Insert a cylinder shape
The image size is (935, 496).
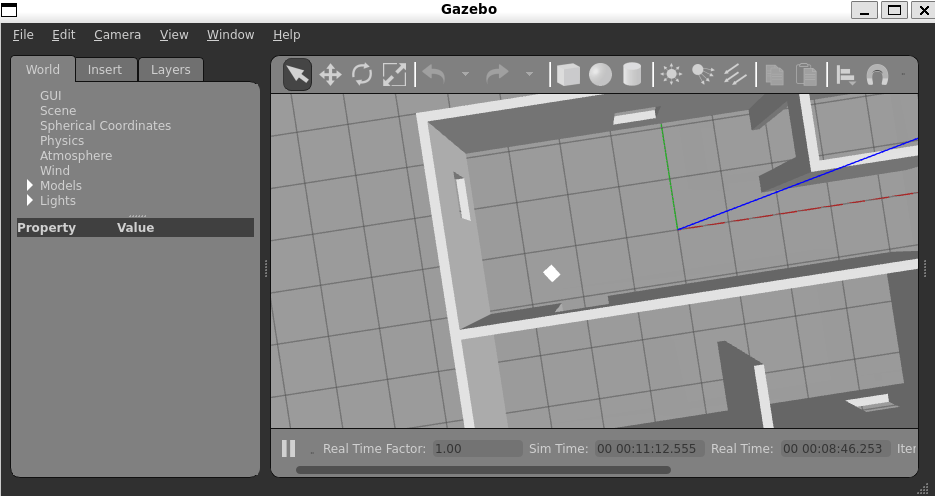pyautogui.click(x=632, y=75)
